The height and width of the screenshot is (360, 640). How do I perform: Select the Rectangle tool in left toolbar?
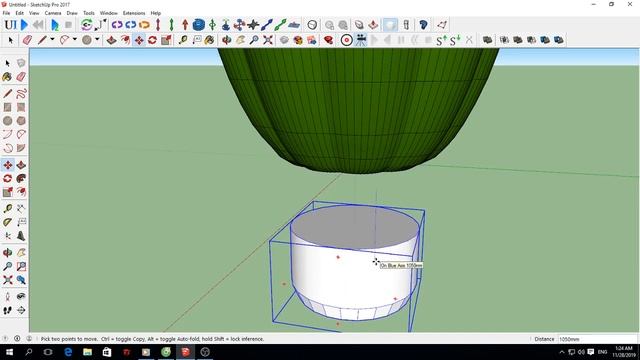point(8,107)
